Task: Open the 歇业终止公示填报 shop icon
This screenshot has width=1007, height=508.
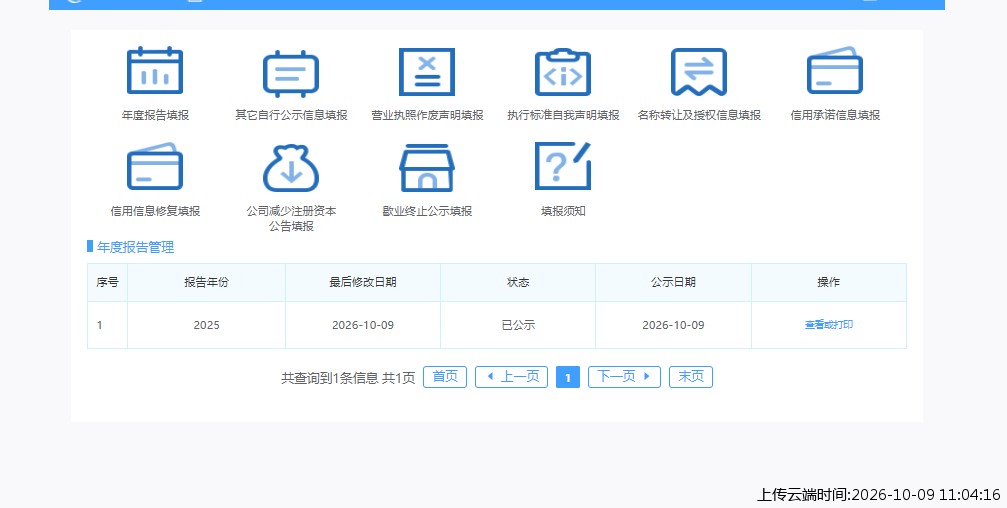Action: point(427,168)
